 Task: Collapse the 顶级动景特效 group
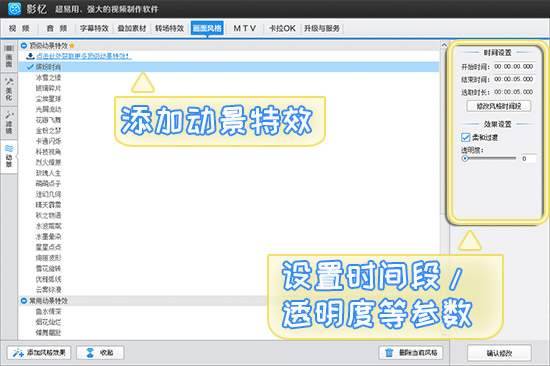tap(24, 46)
